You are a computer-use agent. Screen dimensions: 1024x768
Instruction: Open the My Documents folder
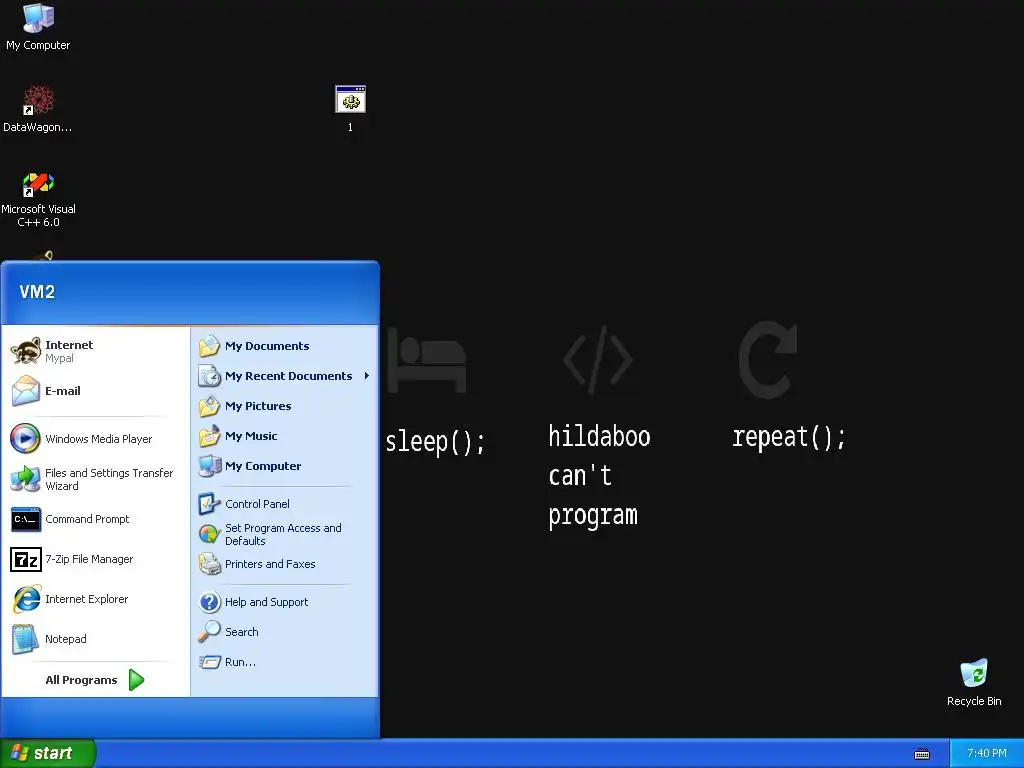click(x=285, y=346)
